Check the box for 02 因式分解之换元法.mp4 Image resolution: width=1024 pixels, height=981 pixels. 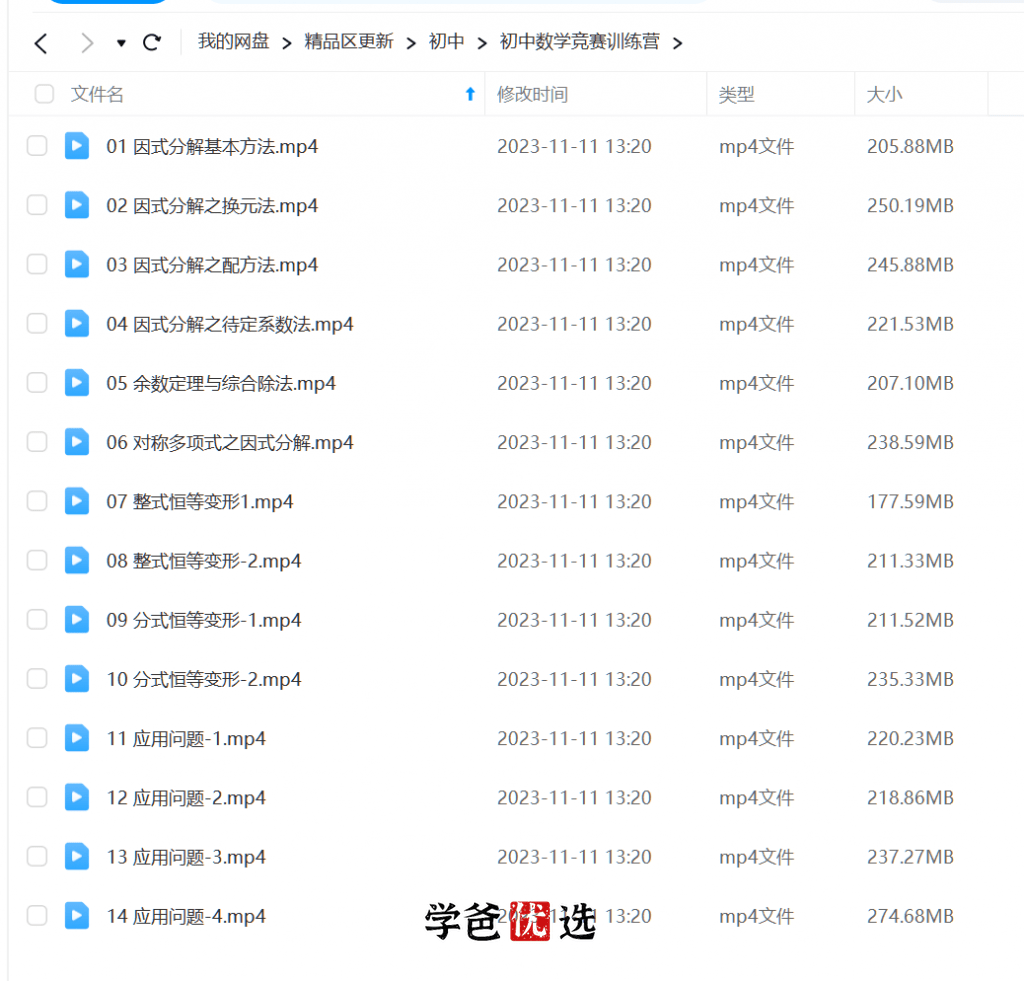coord(37,205)
